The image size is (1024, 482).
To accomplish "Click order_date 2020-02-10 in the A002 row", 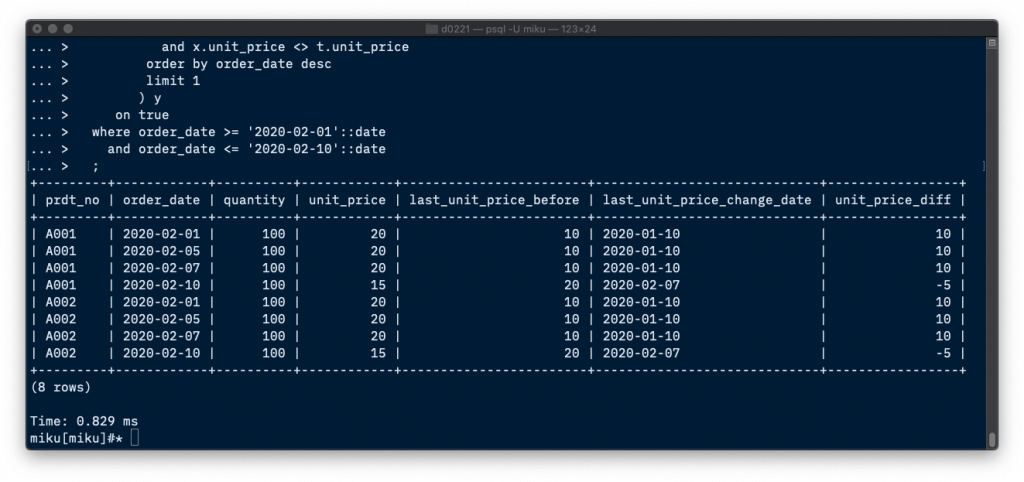I will coord(161,353).
